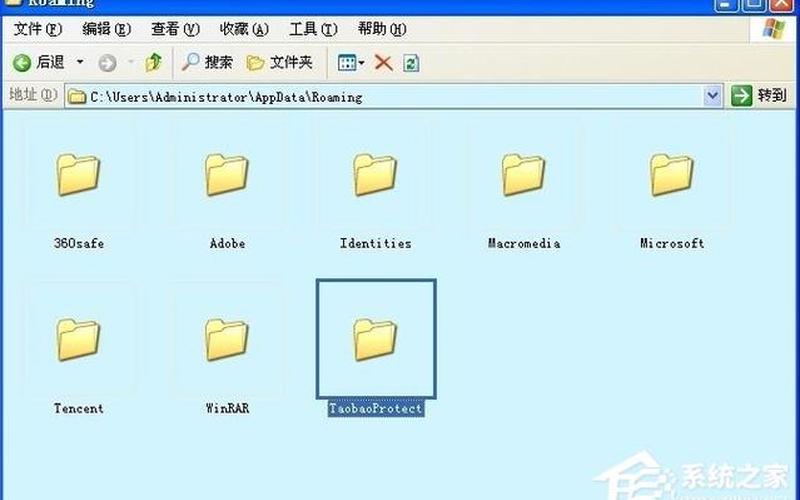
Task: Open the Back history dropdown arrow
Action: [80, 62]
